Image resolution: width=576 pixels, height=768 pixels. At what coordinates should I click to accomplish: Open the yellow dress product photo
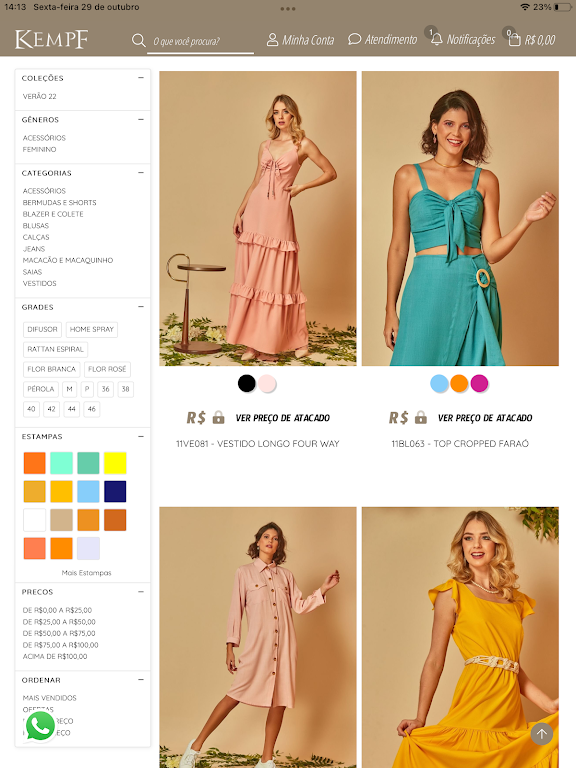[x=460, y=637]
